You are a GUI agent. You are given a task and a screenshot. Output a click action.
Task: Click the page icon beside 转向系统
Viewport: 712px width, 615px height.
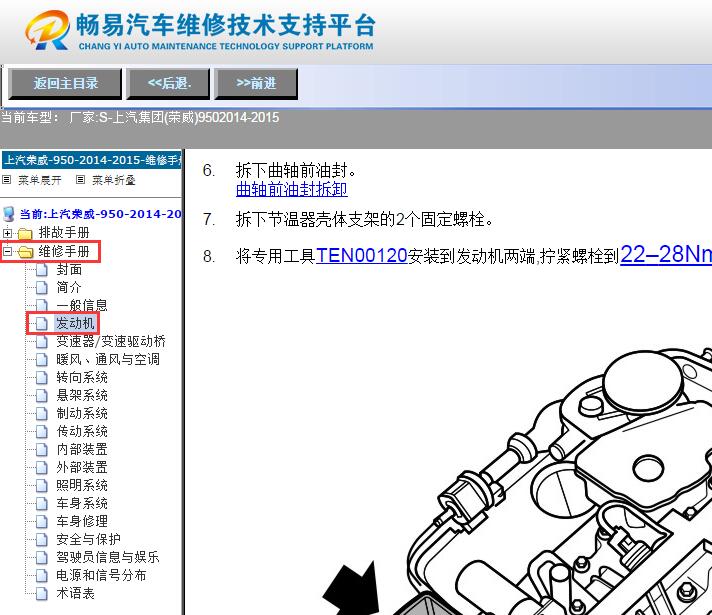tap(42, 377)
